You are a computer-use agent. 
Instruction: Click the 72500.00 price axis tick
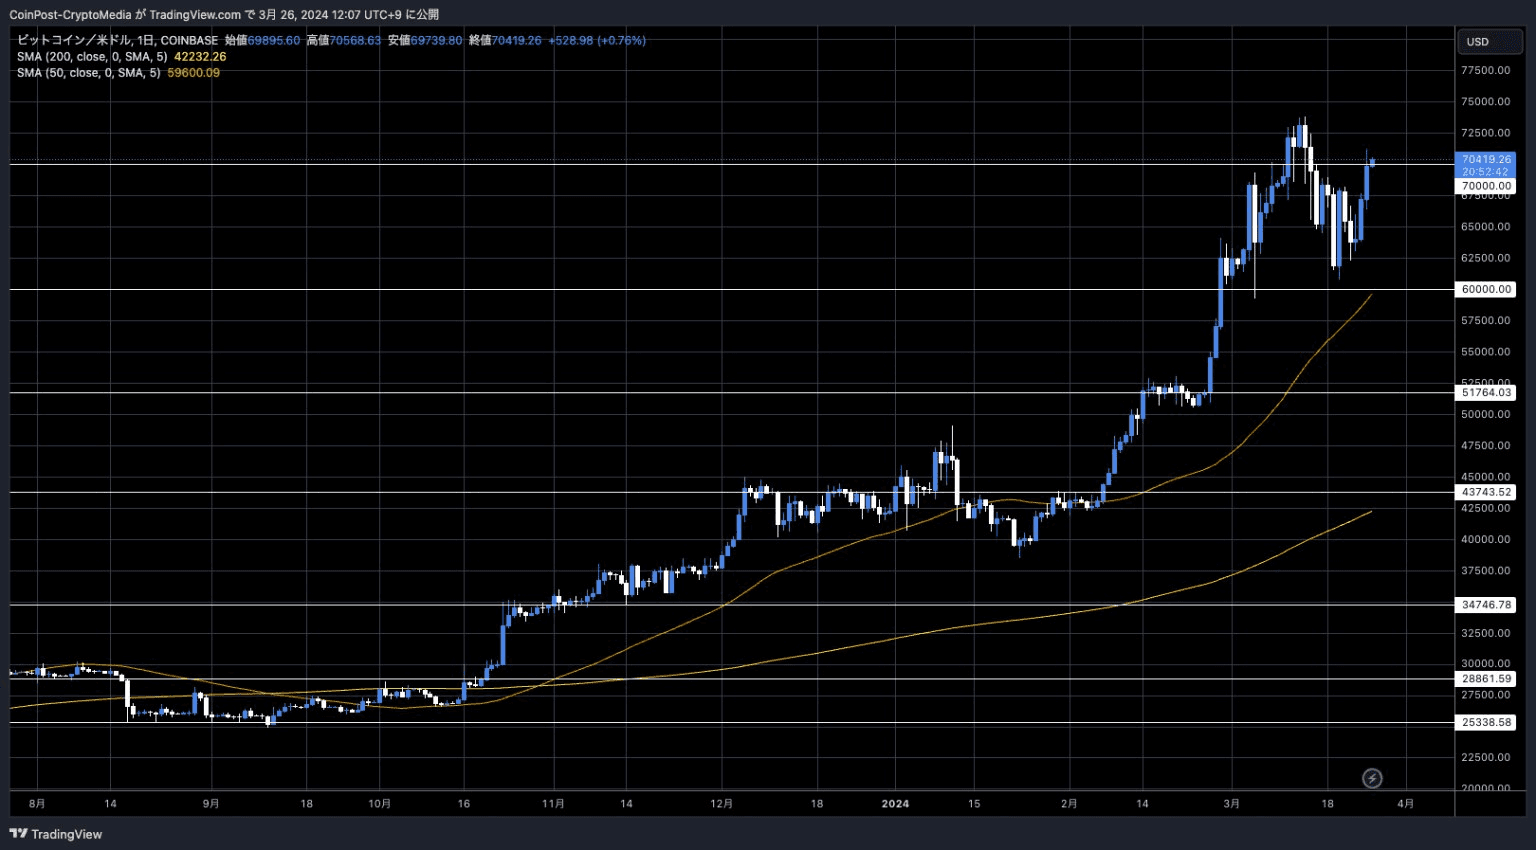point(1485,133)
